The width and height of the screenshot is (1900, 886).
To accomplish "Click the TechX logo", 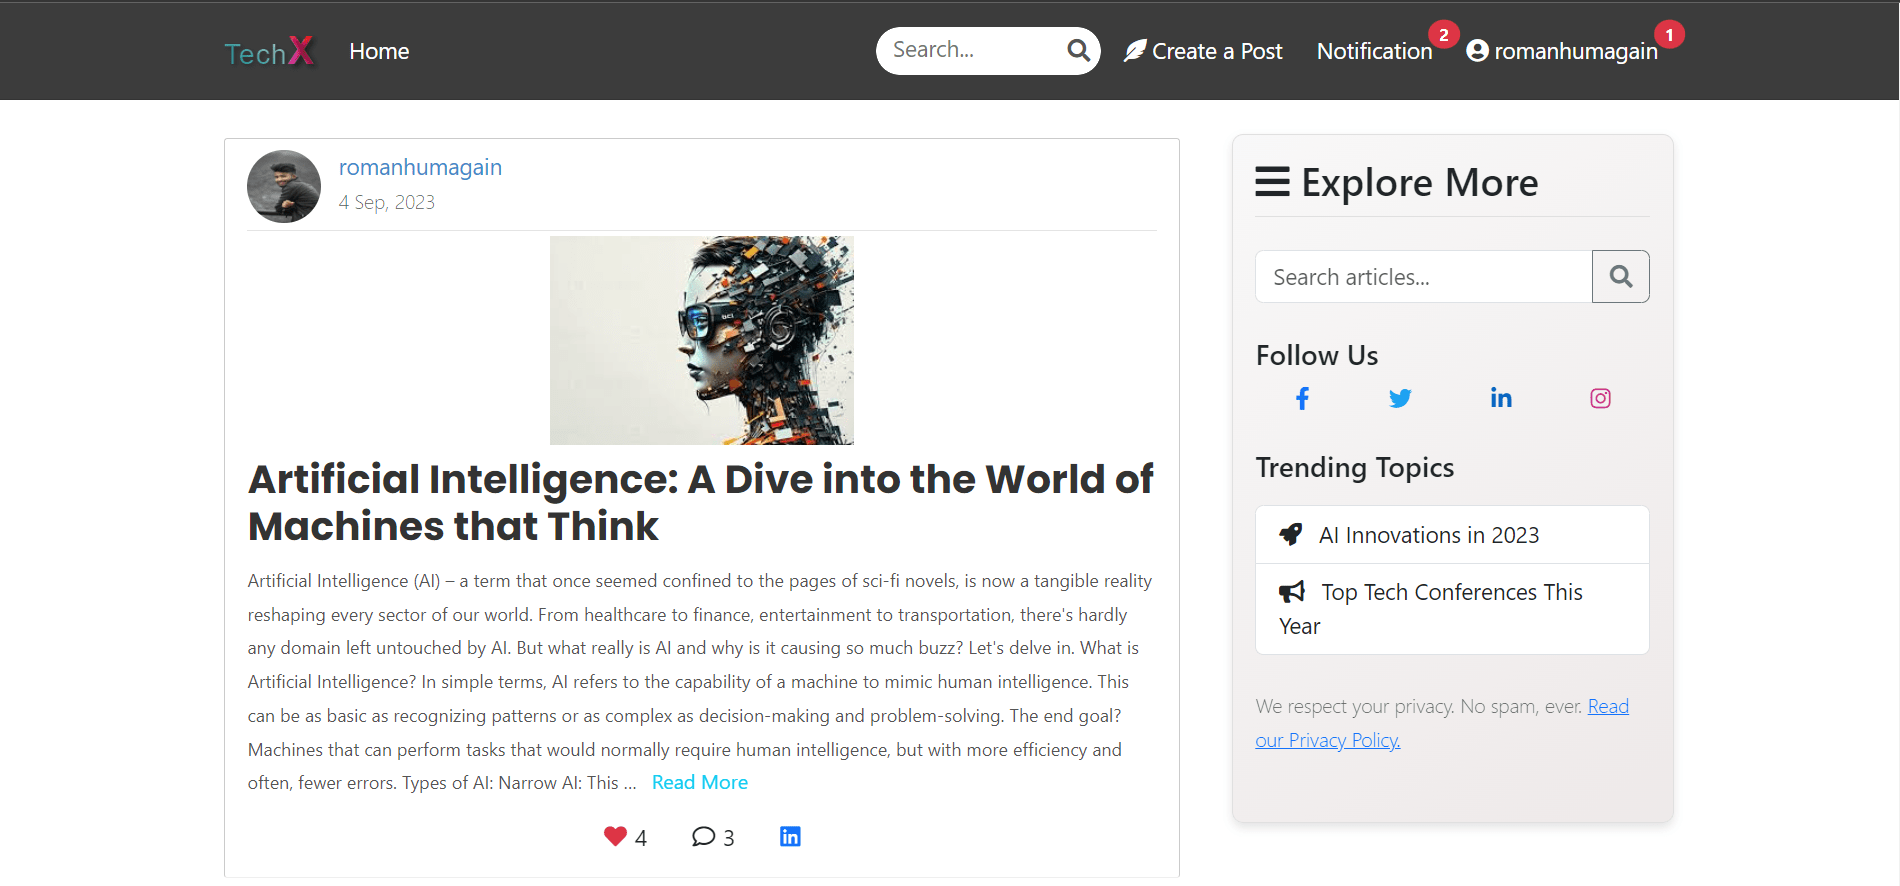I will [269, 51].
